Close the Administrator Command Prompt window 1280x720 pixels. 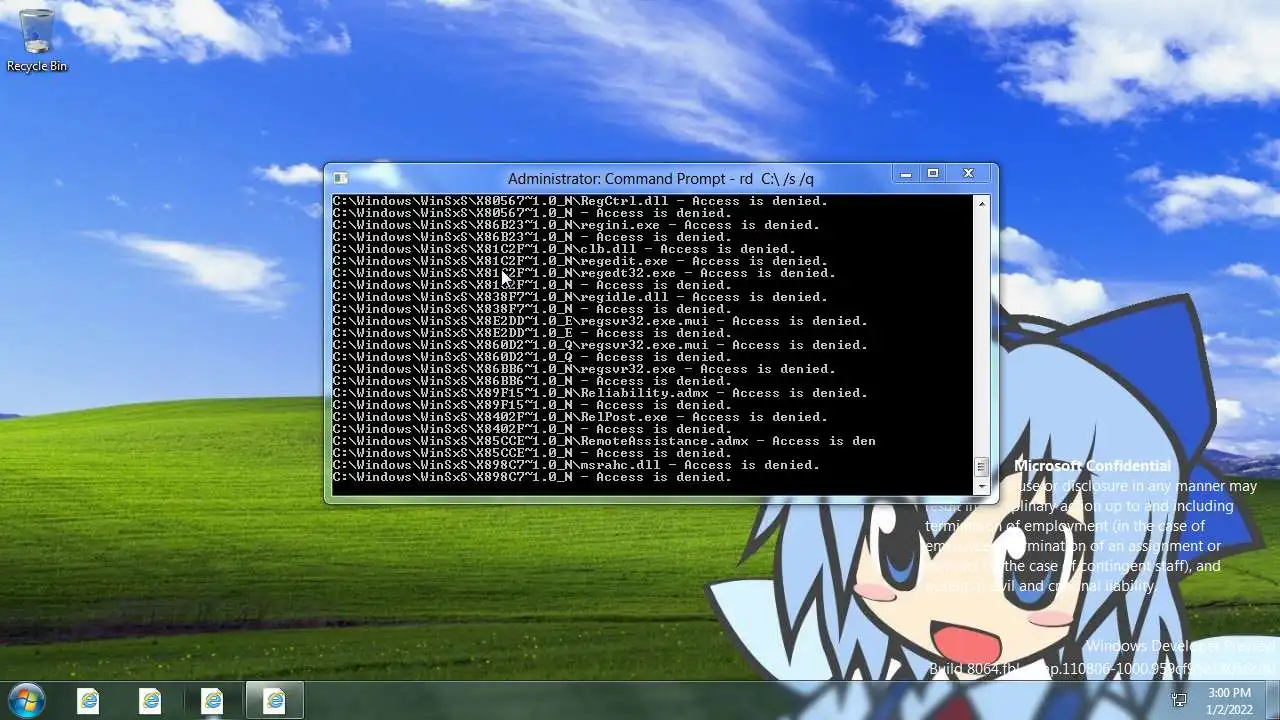pos(968,174)
